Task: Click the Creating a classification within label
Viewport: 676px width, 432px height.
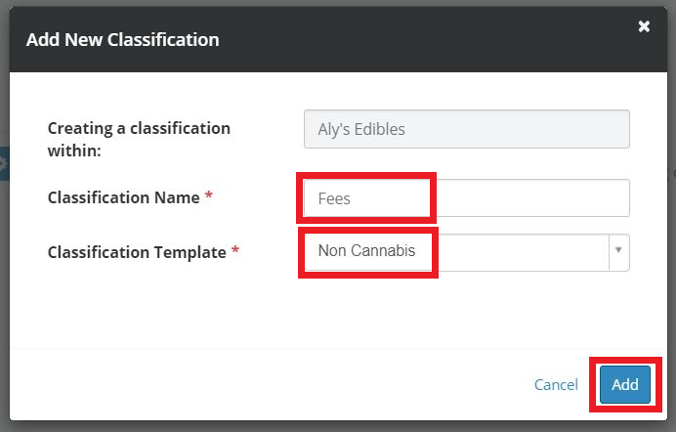Action: tap(139, 139)
